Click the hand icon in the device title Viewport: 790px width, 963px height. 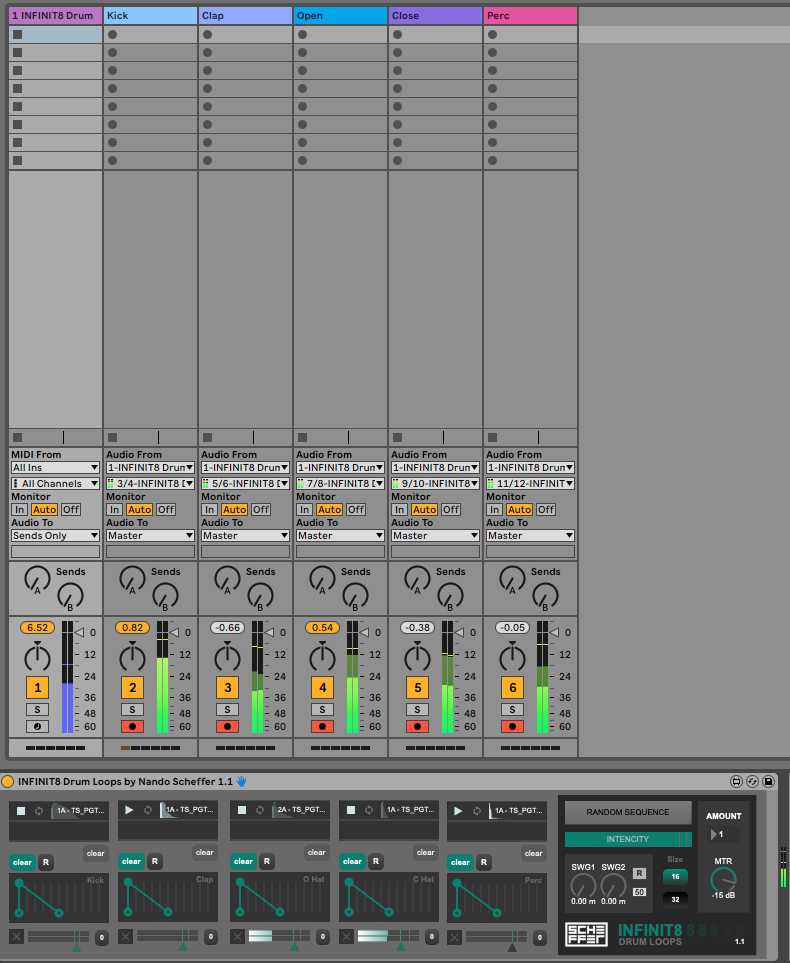click(241, 781)
